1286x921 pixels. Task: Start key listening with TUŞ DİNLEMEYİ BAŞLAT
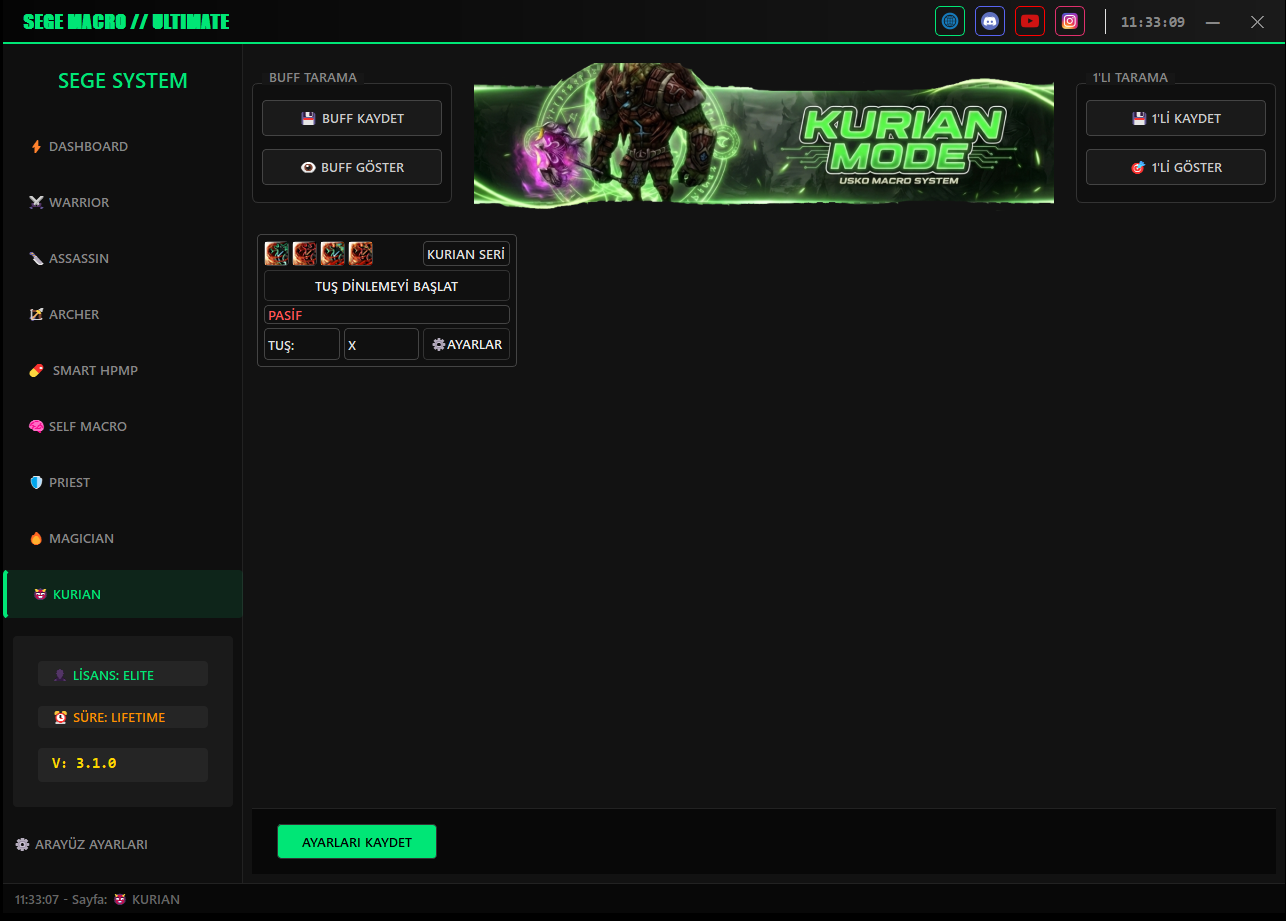(386, 286)
